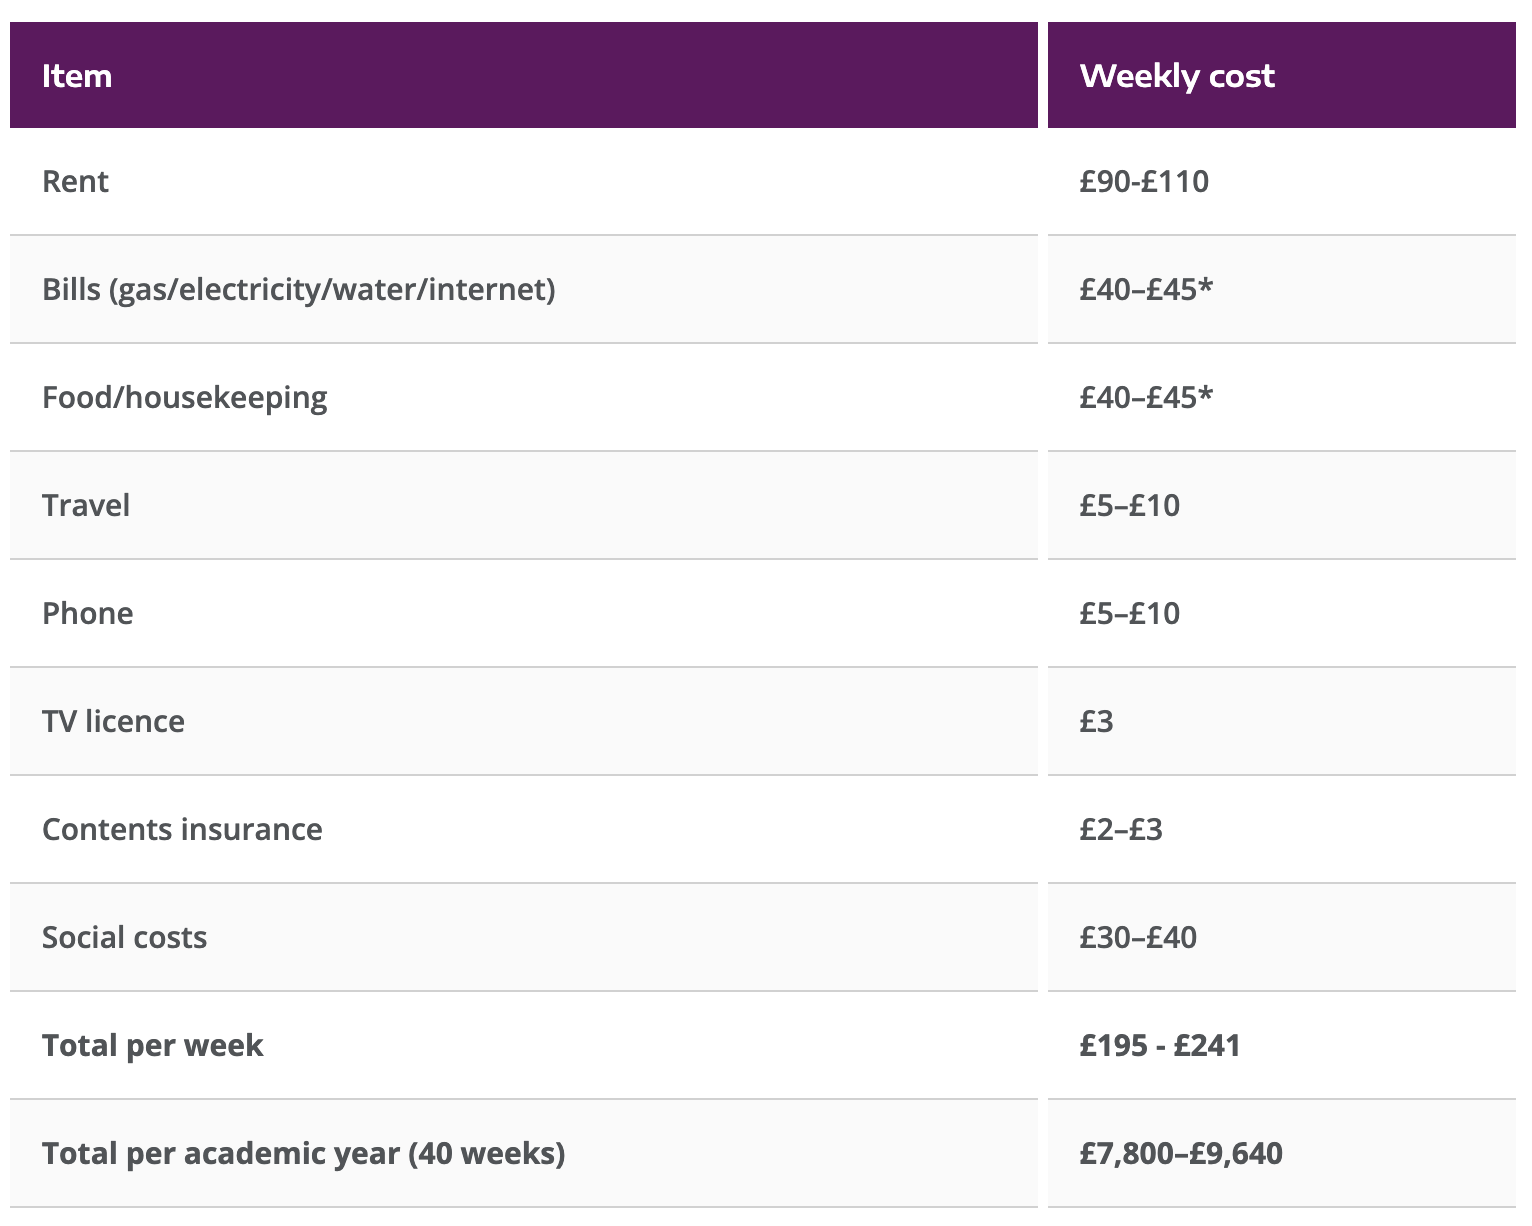Click the bills cost £40–£45* value
This screenshot has height=1226, width=1532.
(1146, 289)
